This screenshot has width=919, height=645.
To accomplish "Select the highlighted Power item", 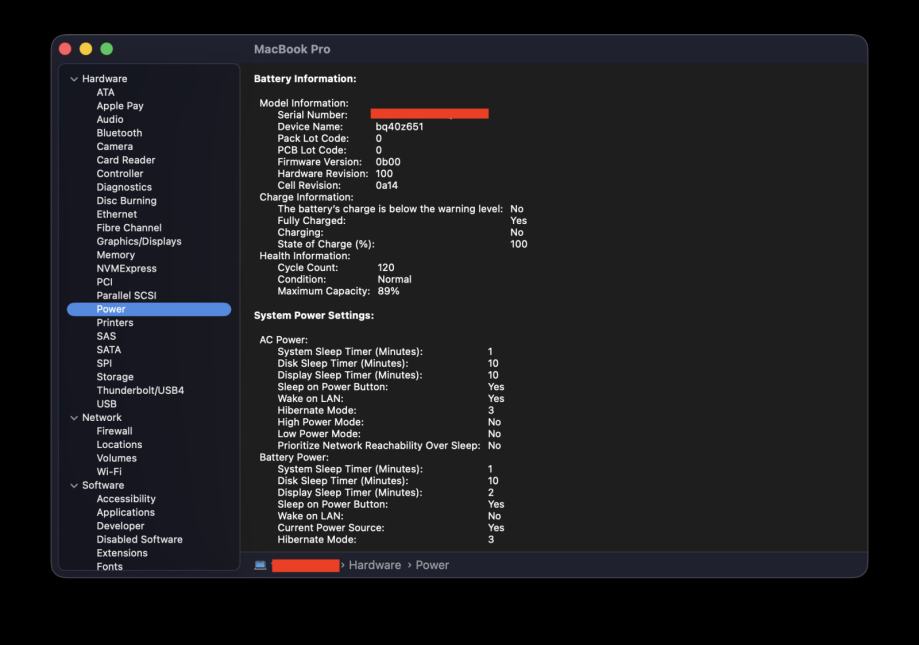I will point(111,309).
